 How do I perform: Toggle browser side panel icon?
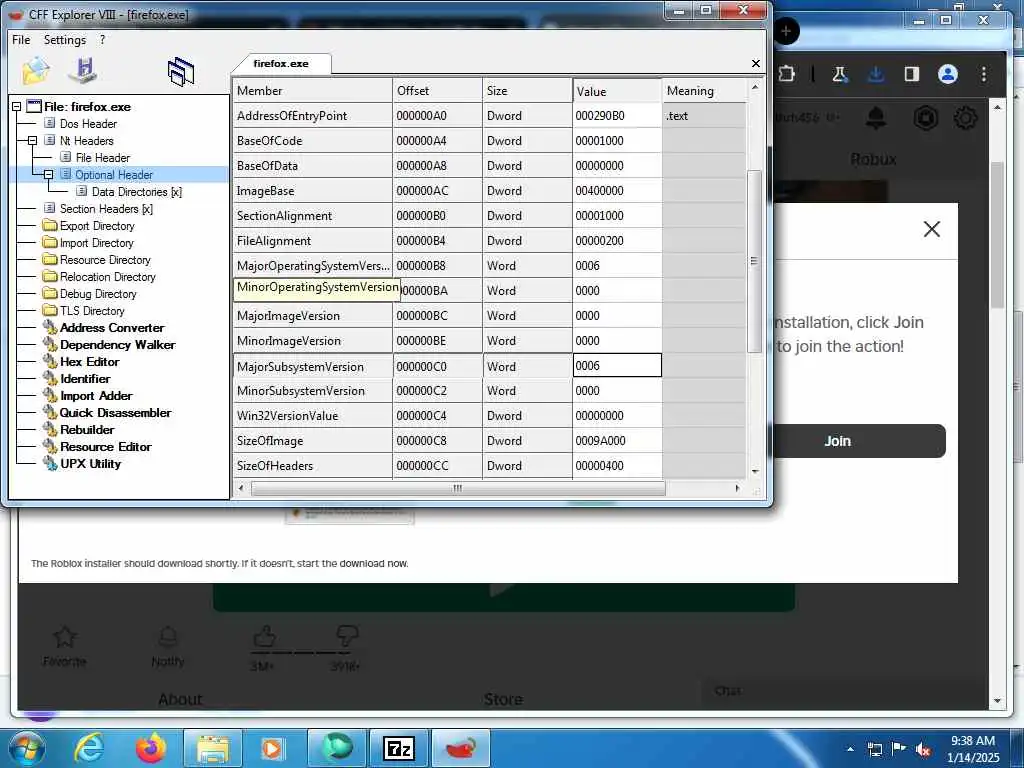[912, 74]
